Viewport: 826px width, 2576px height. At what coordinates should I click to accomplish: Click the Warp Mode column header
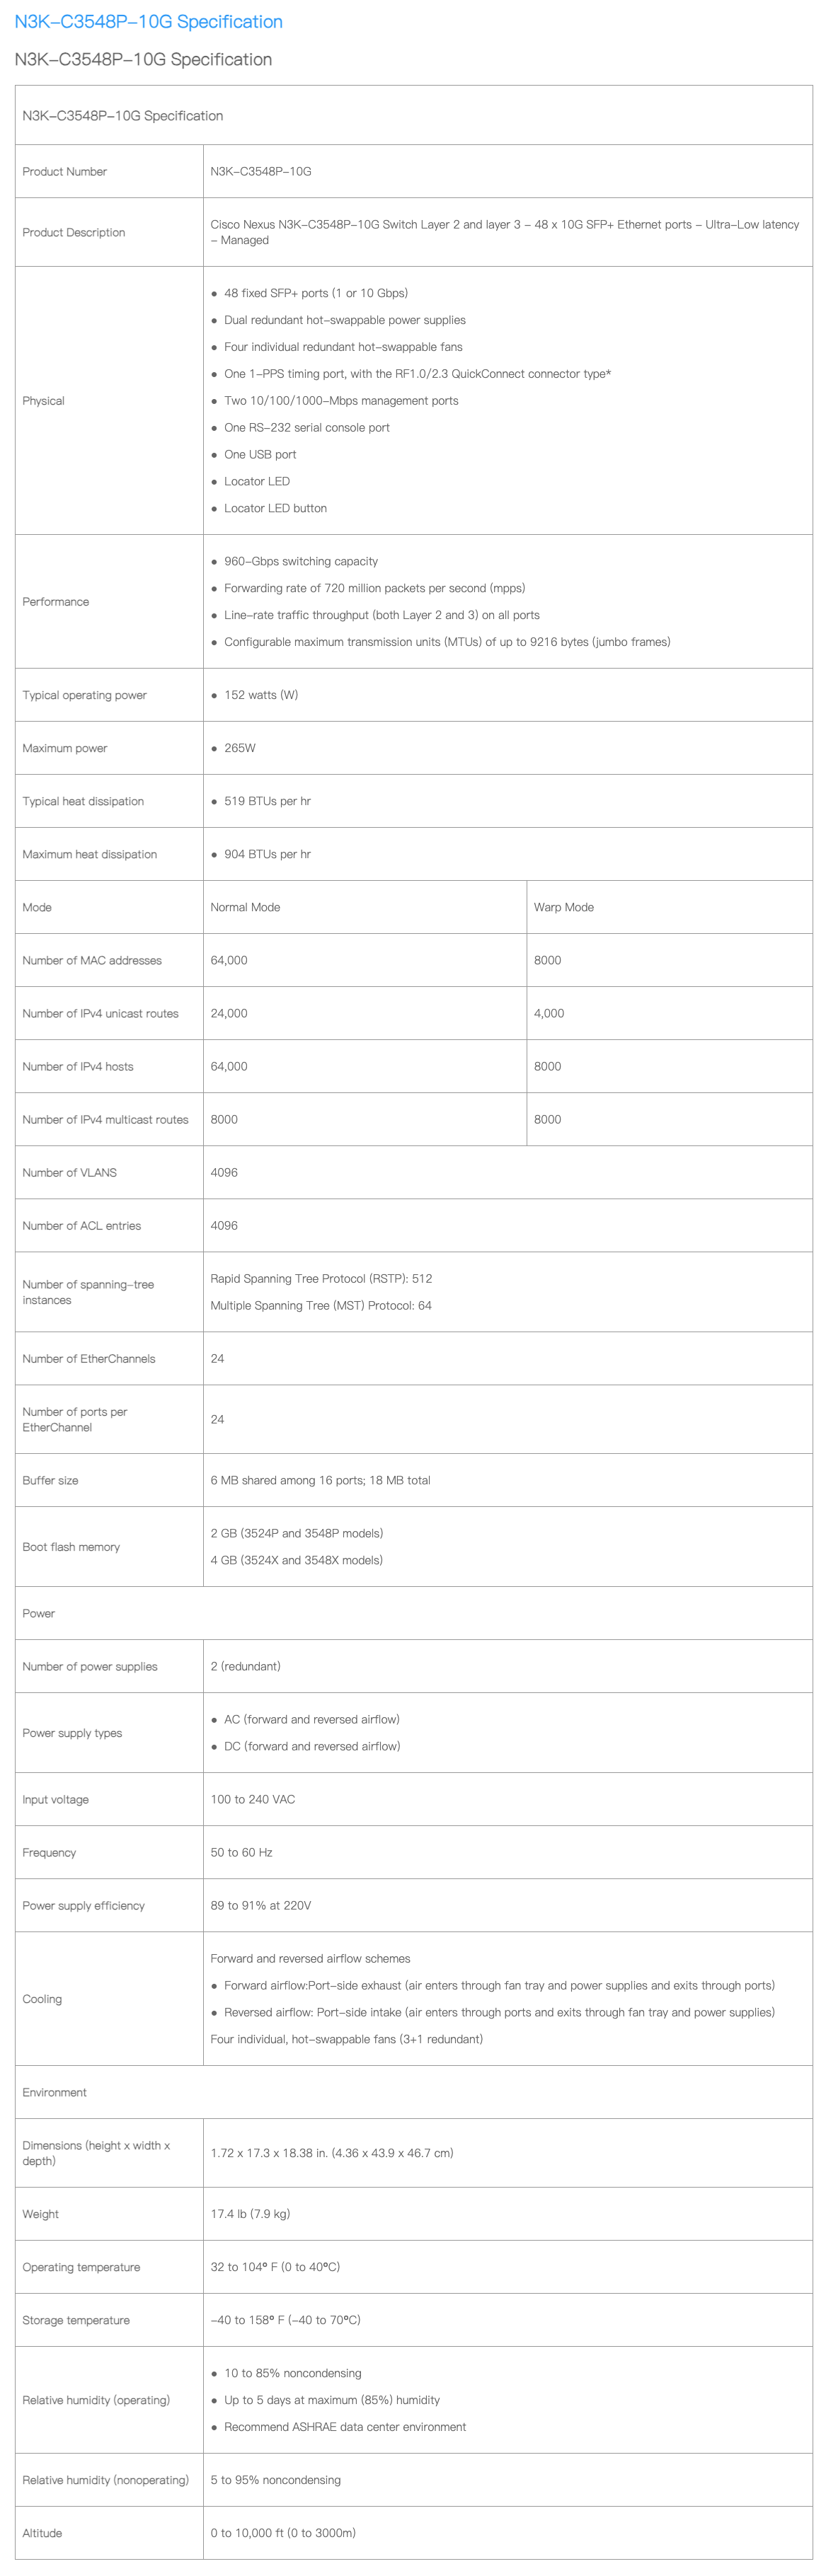(x=563, y=908)
